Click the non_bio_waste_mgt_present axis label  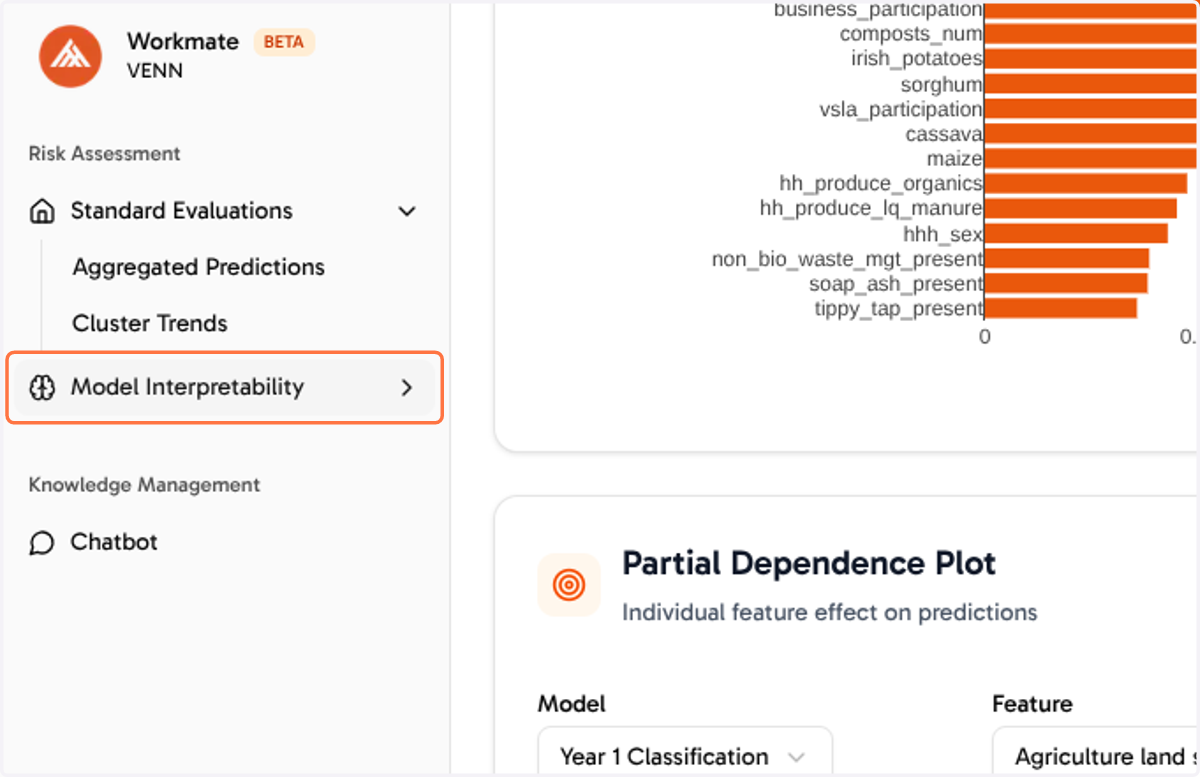pos(847,260)
